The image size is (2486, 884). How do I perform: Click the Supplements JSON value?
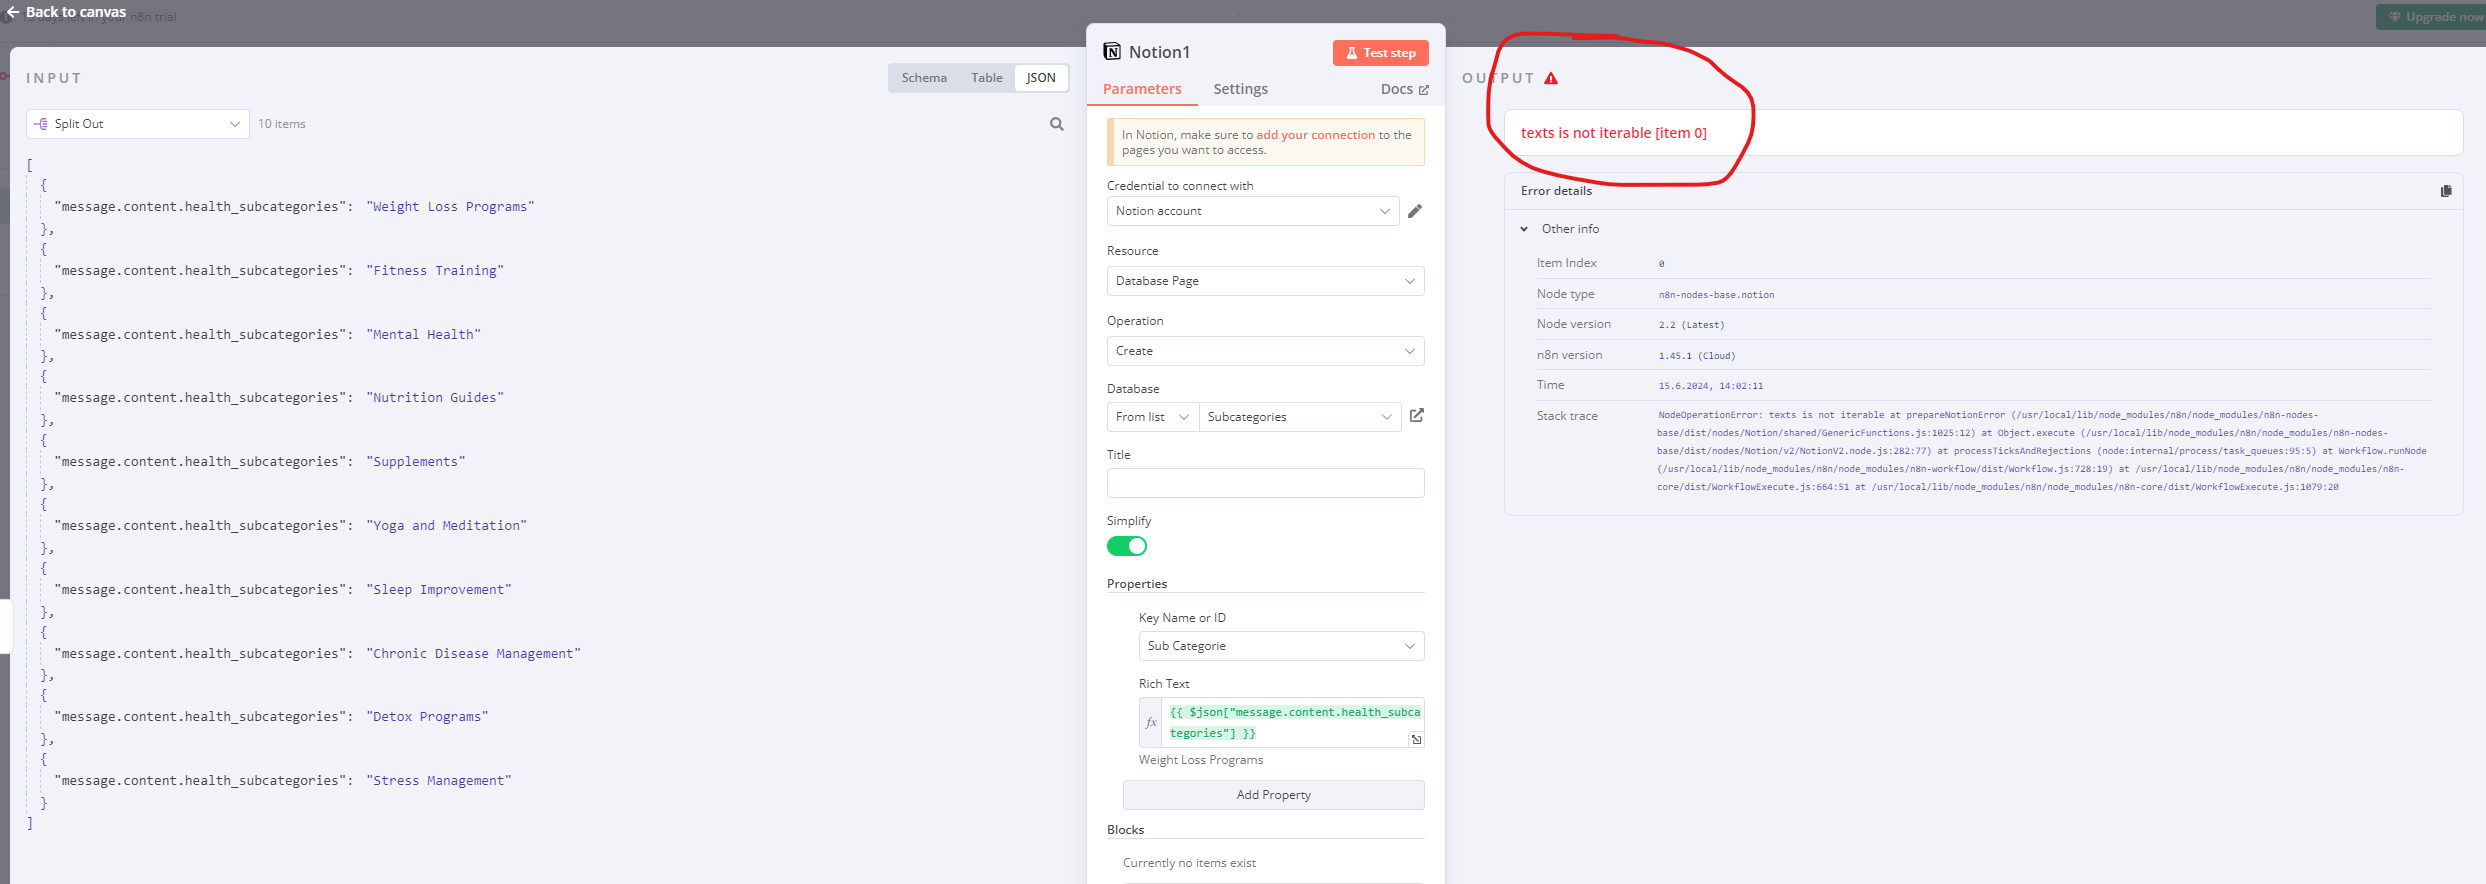tap(415, 462)
